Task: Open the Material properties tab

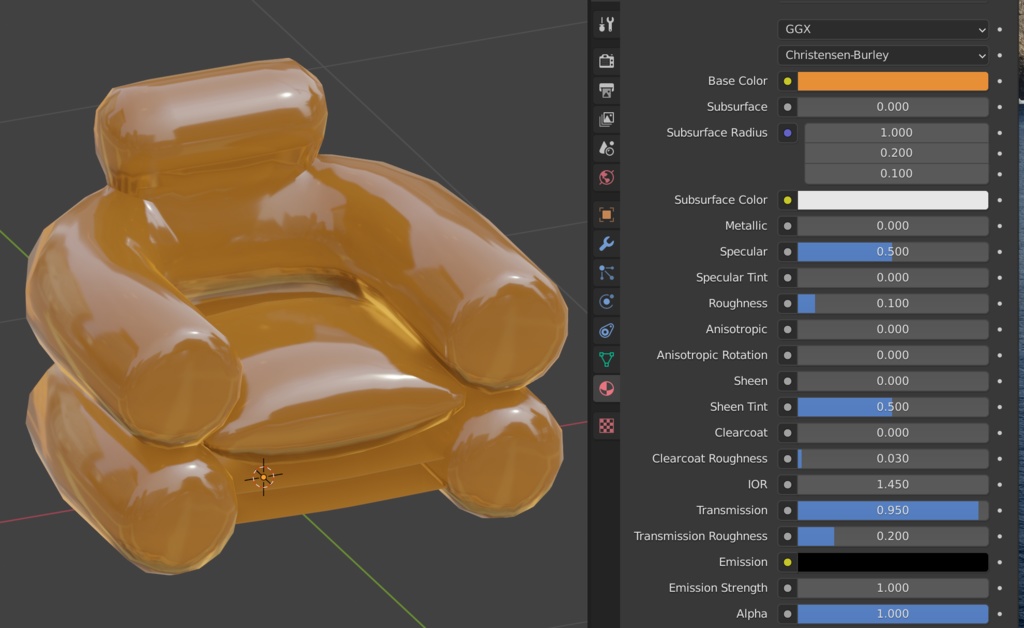Action: coord(606,388)
